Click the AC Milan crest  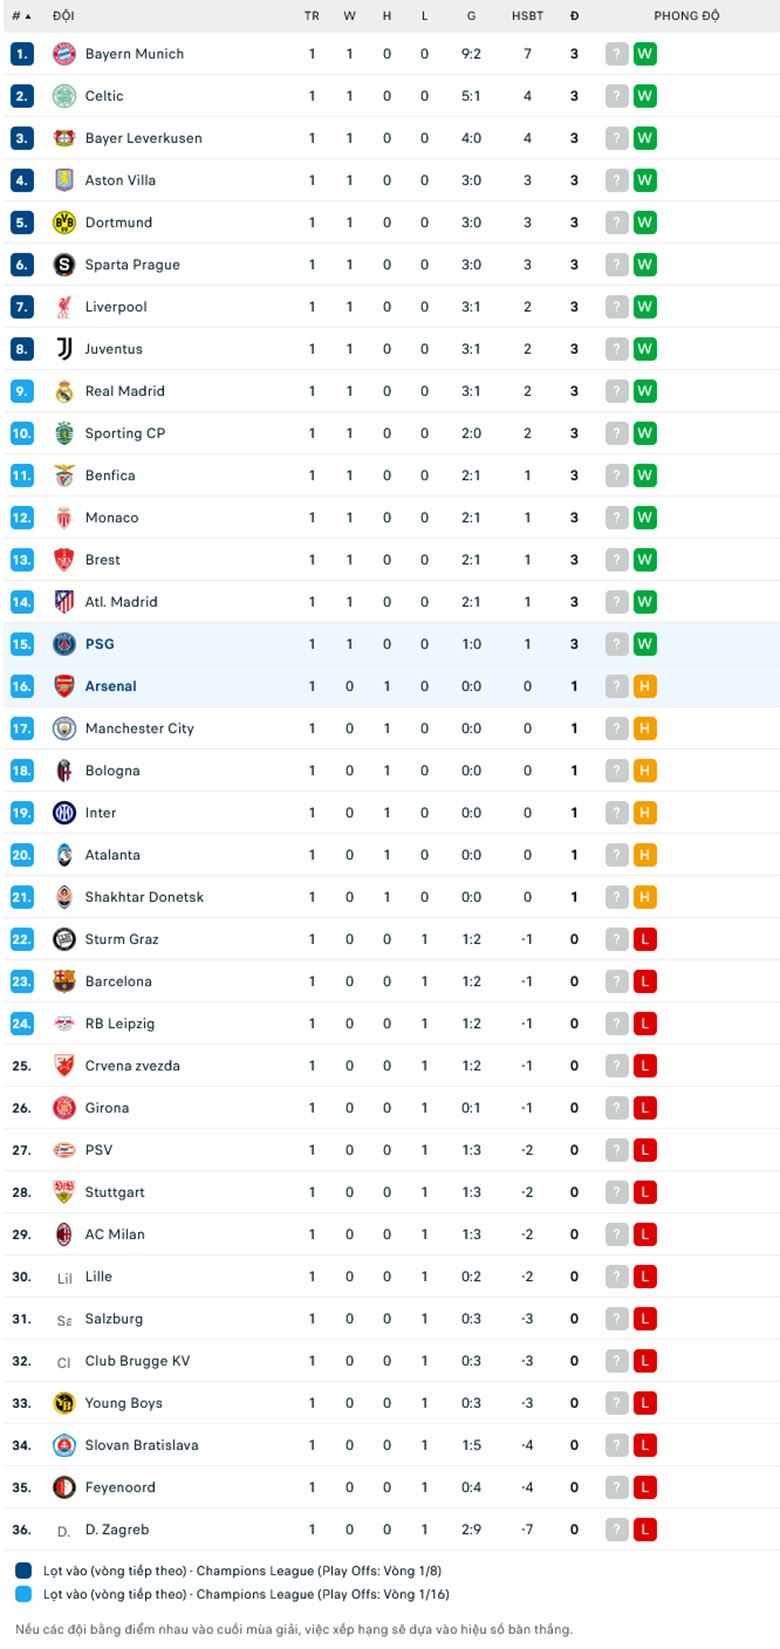point(64,1234)
